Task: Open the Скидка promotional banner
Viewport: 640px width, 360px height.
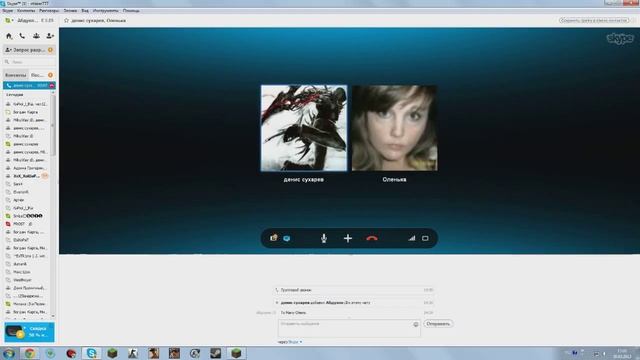Action: click(x=29, y=332)
